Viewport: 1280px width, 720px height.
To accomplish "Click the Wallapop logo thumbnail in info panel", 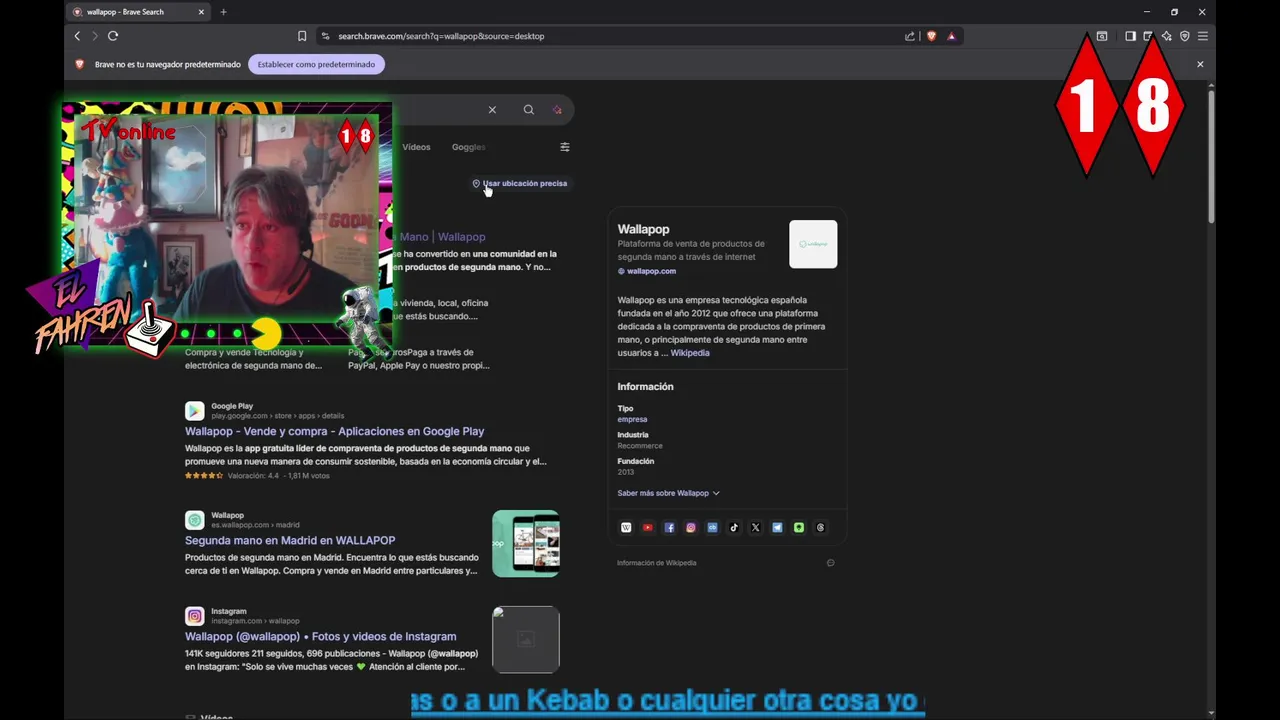I will (x=813, y=244).
